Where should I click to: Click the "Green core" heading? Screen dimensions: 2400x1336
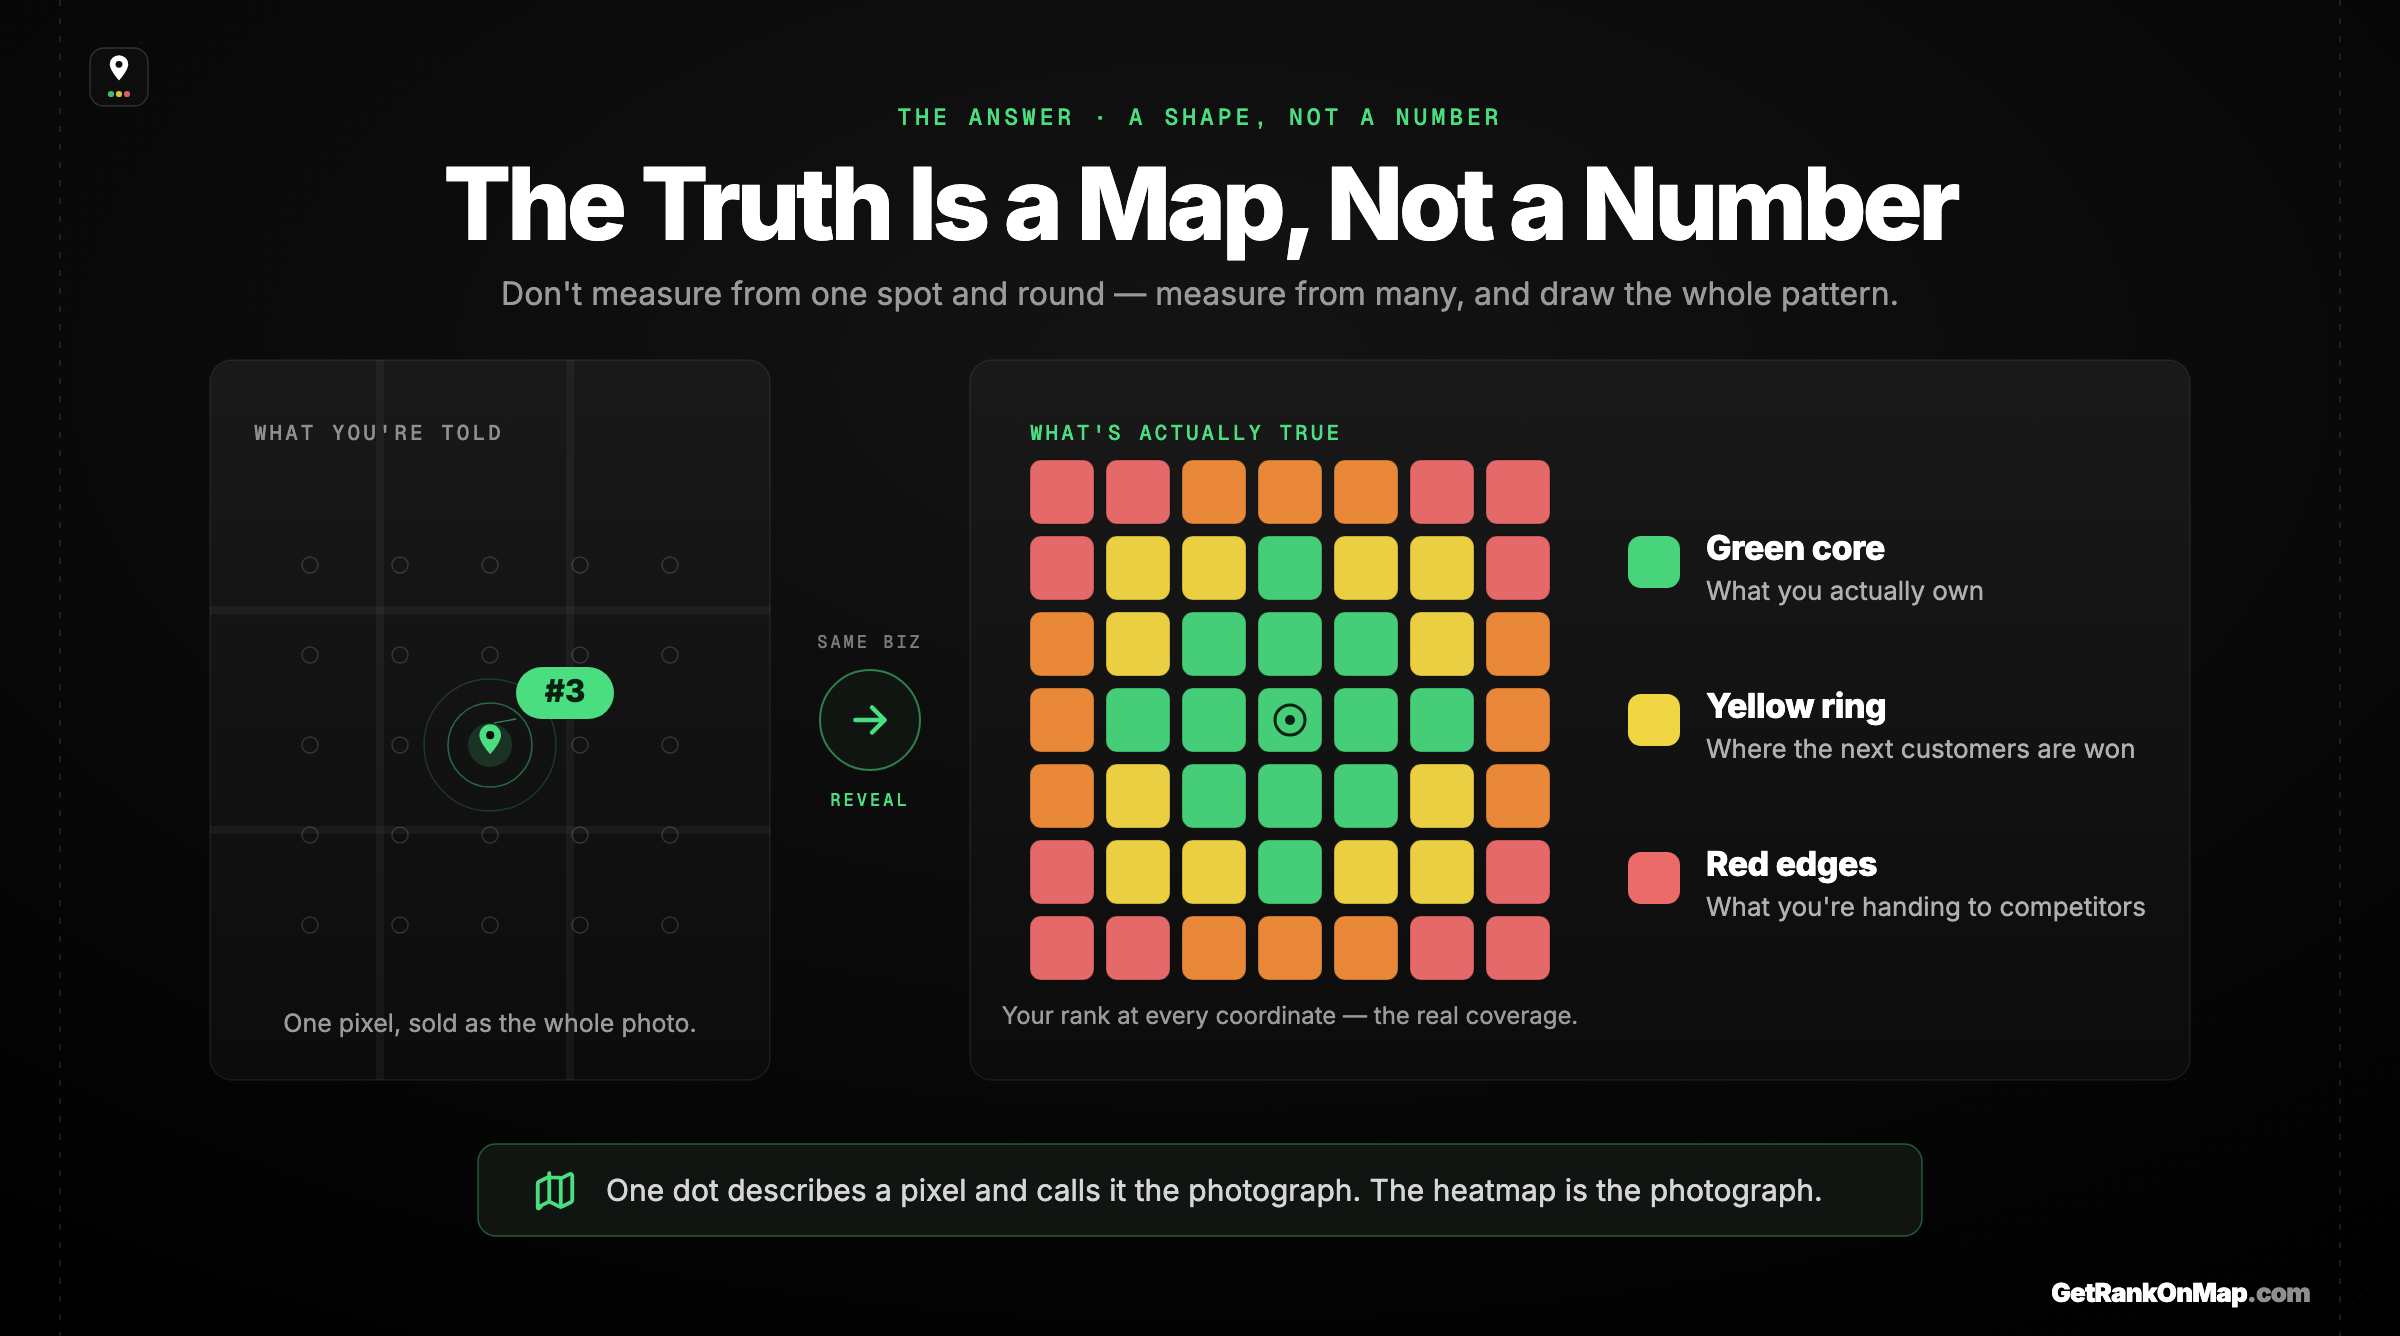click(x=1795, y=548)
